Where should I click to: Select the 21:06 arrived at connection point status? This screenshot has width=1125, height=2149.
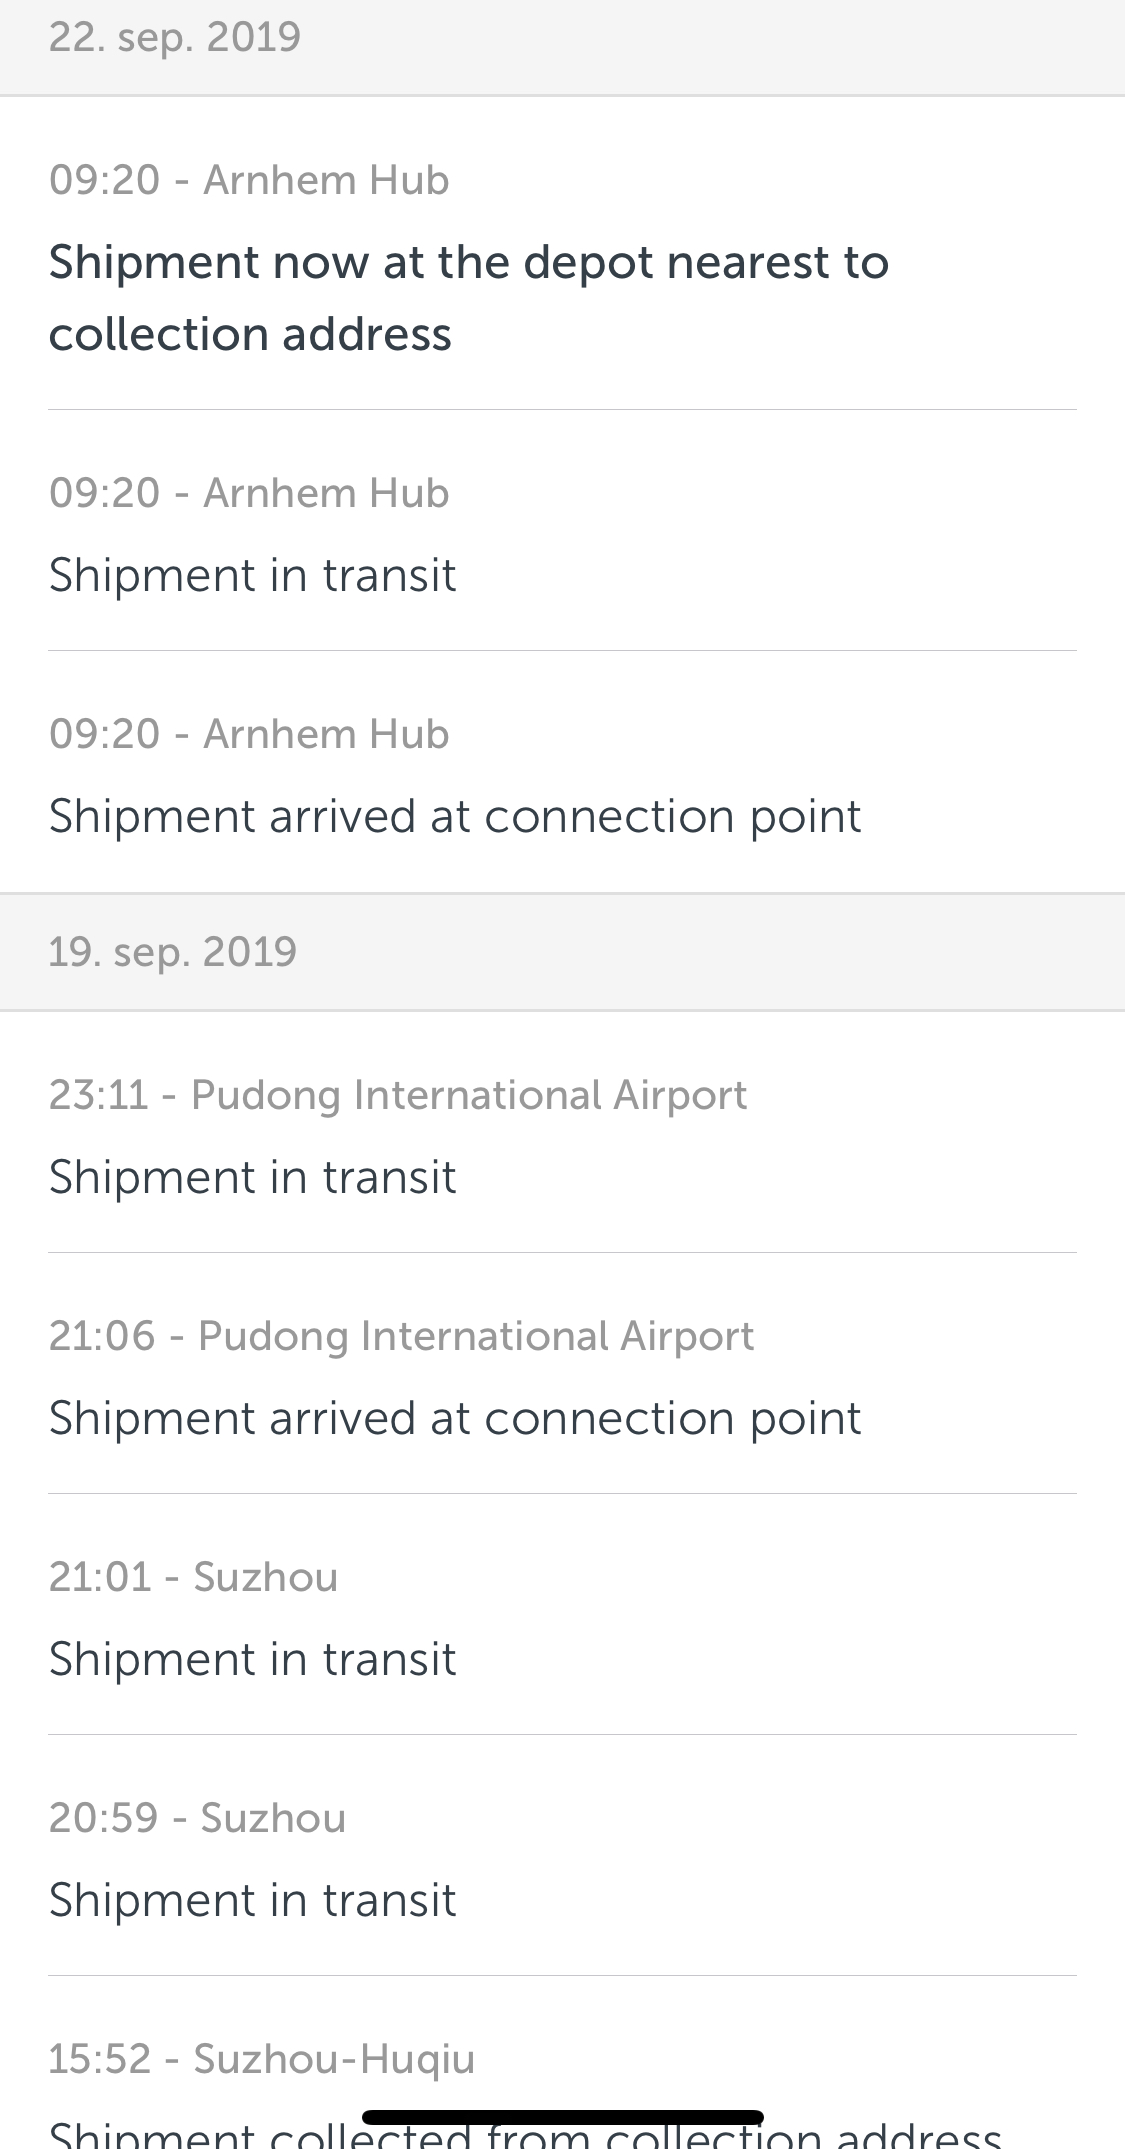point(455,1418)
